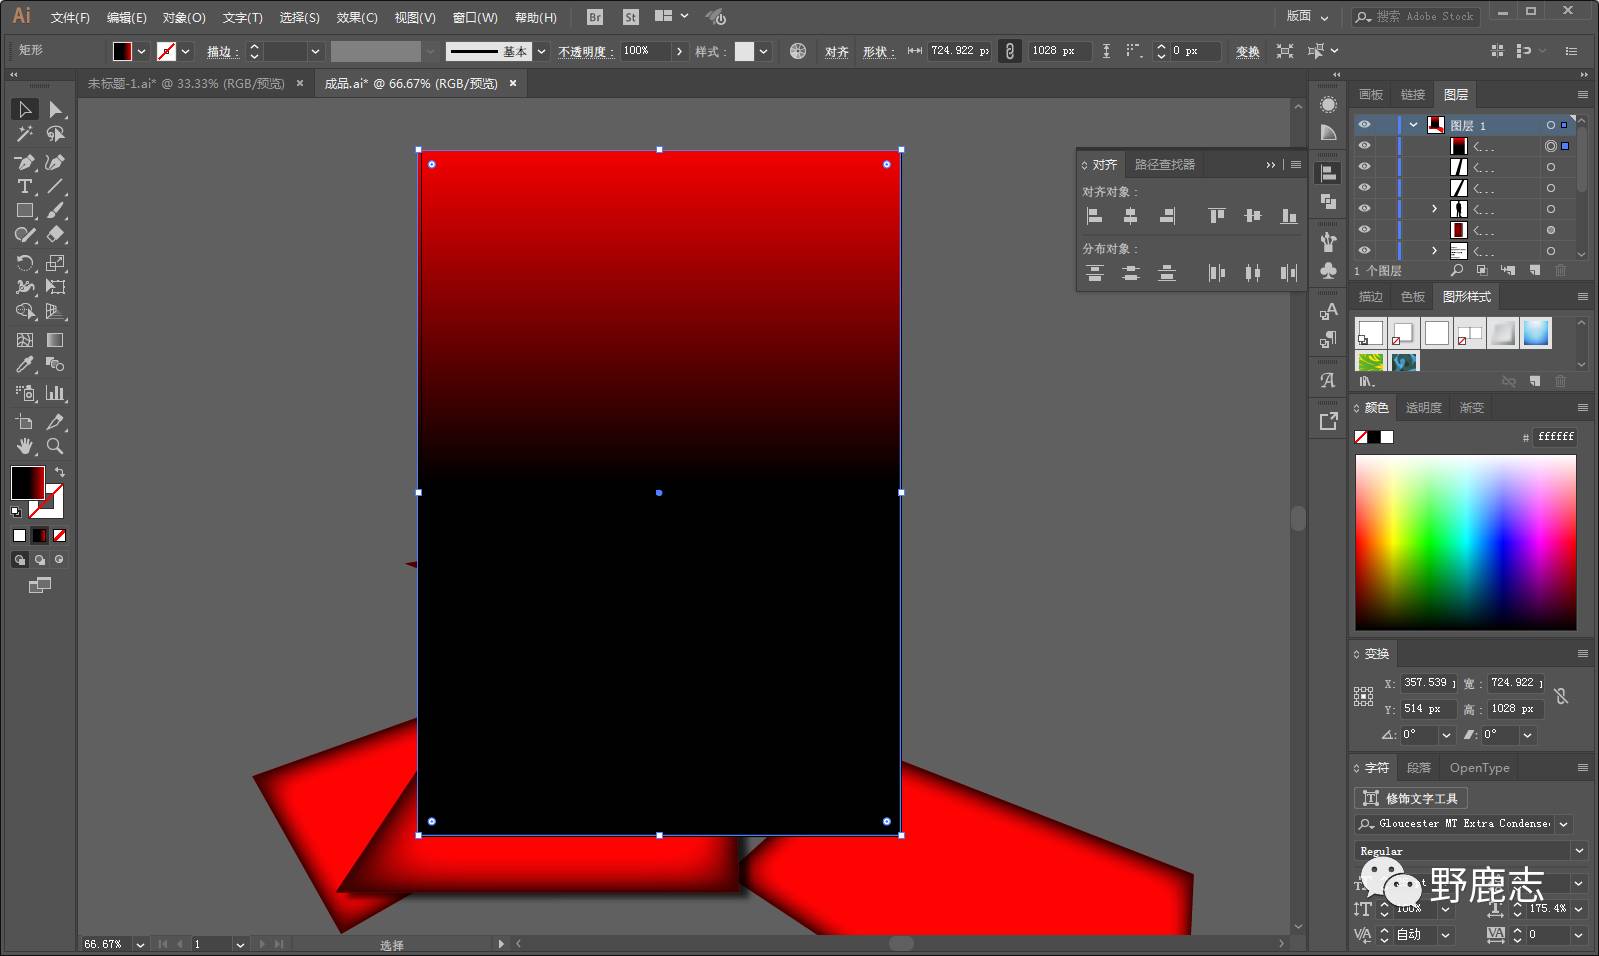Open the font family dropdown list
Image resolution: width=1599 pixels, height=956 pixels.
pyautogui.click(x=1564, y=824)
